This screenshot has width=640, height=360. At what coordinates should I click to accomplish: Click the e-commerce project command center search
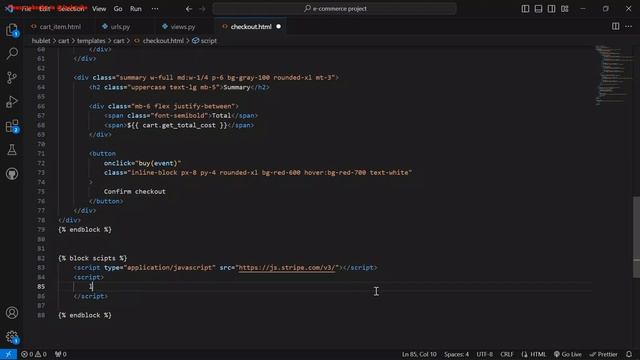pyautogui.click(x=334, y=9)
